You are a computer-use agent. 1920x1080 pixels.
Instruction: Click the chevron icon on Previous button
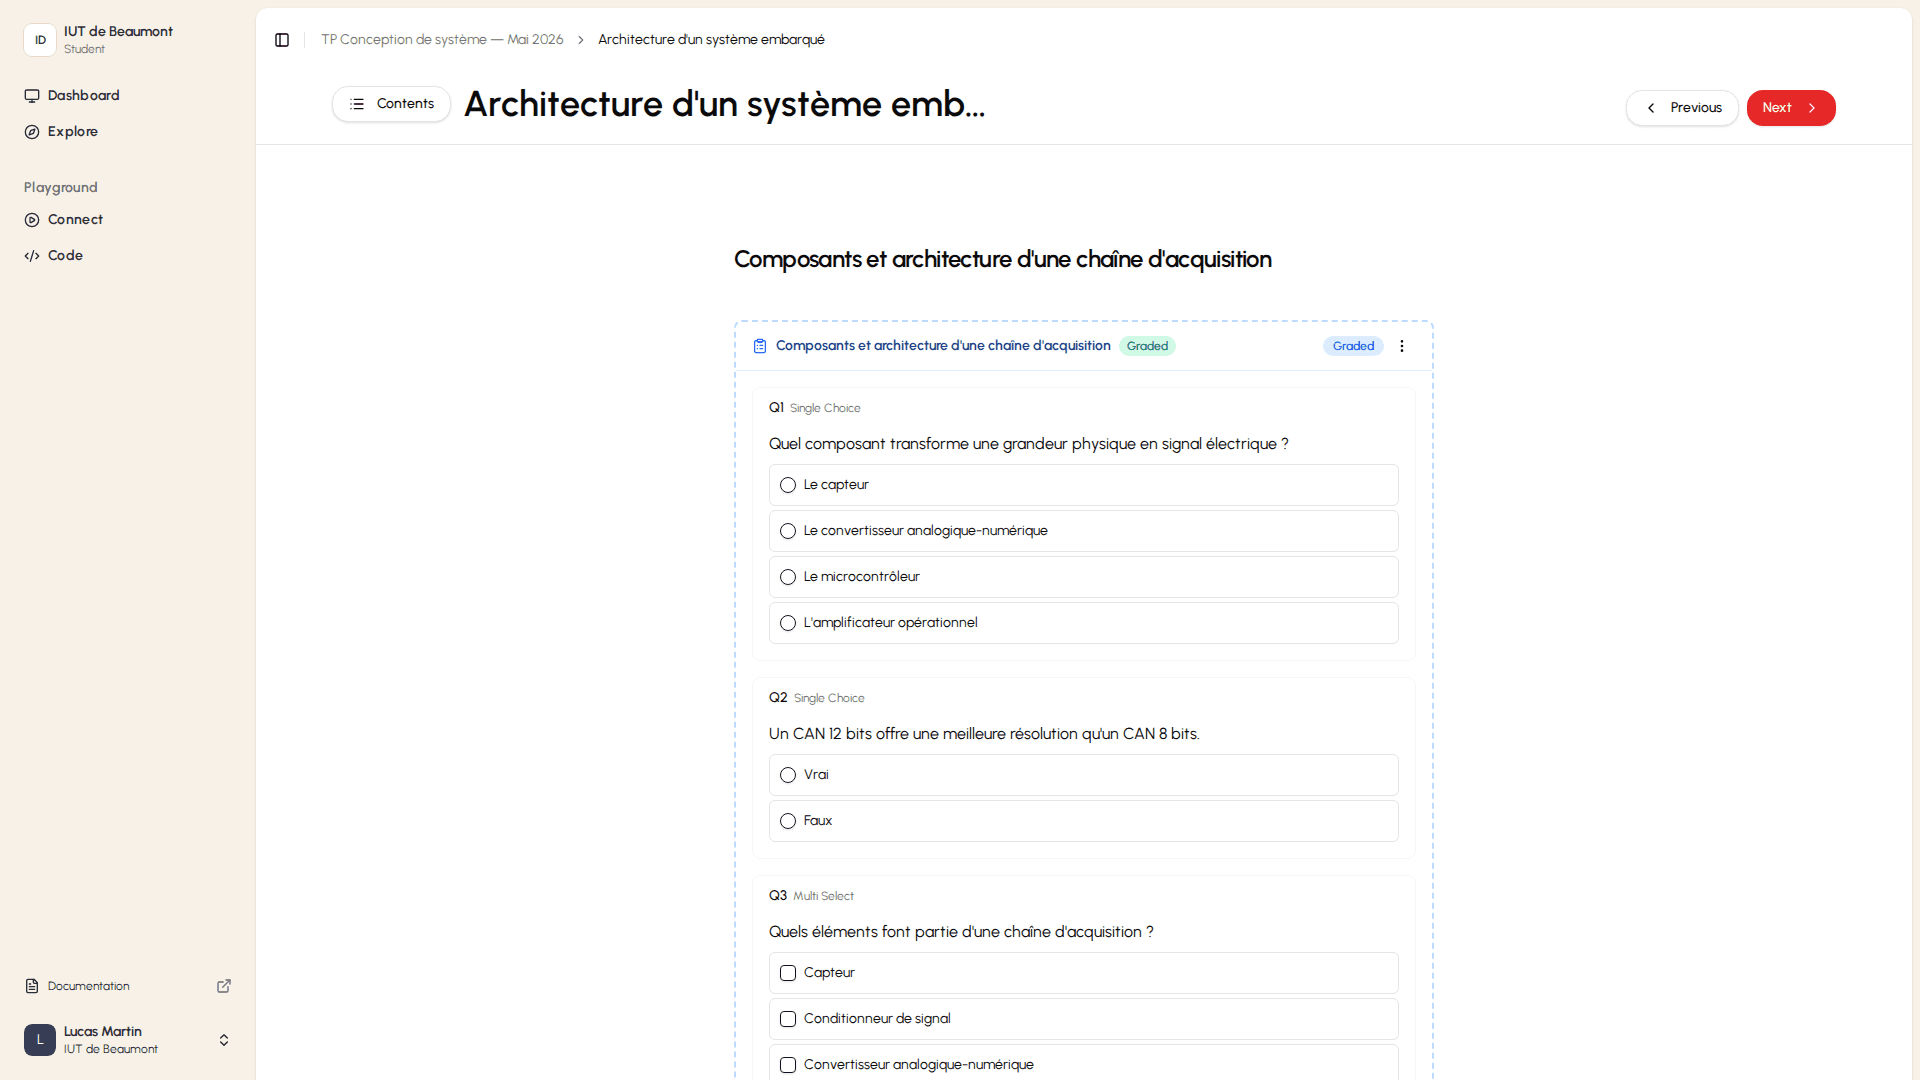click(x=1651, y=108)
